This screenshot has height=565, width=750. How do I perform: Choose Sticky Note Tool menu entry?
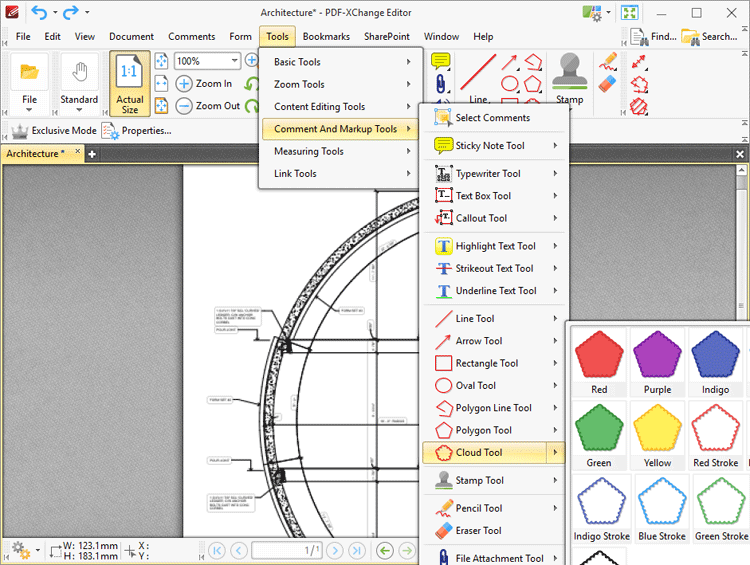pyautogui.click(x=494, y=145)
